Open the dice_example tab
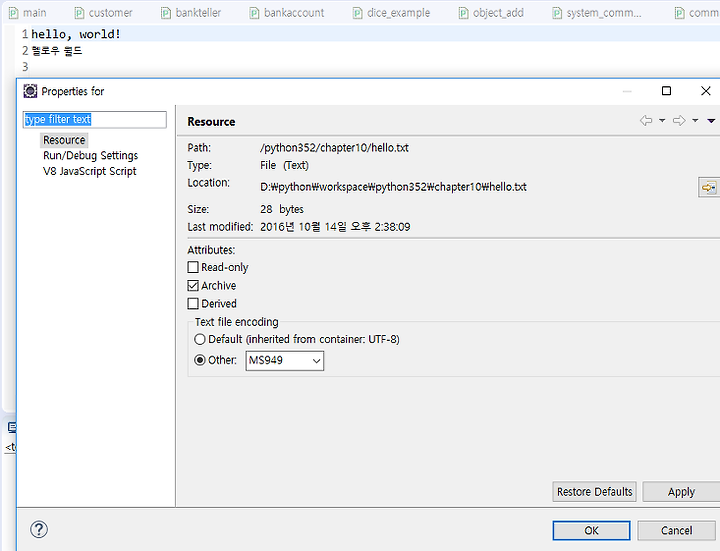Image resolution: width=720 pixels, height=551 pixels. [391, 13]
